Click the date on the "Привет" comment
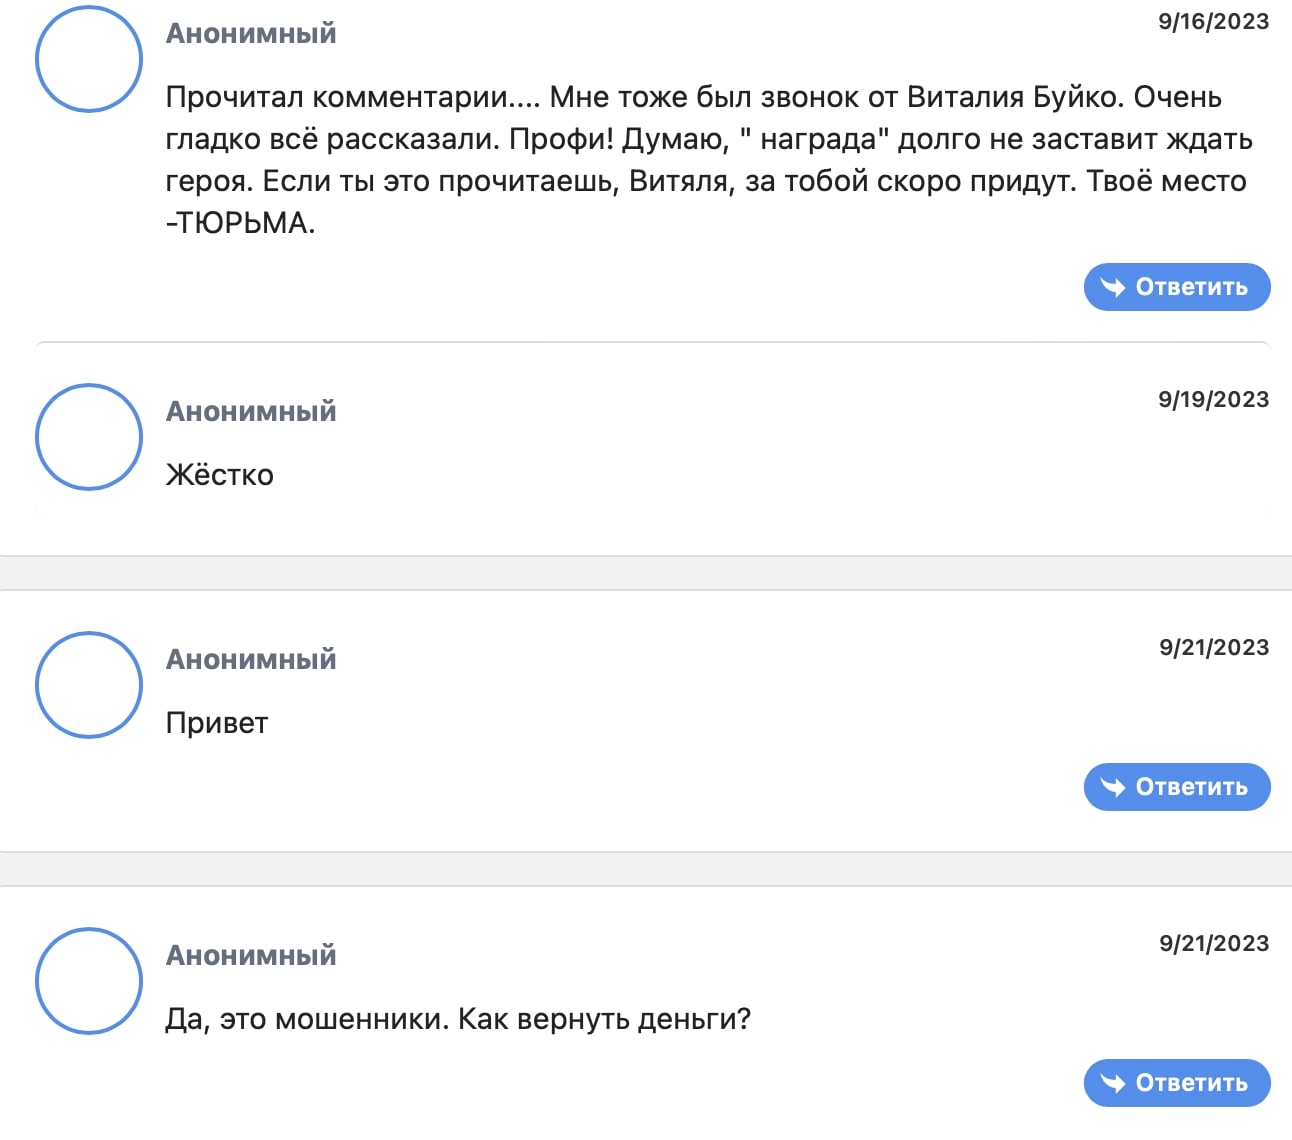Screen dimensions: 1292x1140 point(1213,648)
